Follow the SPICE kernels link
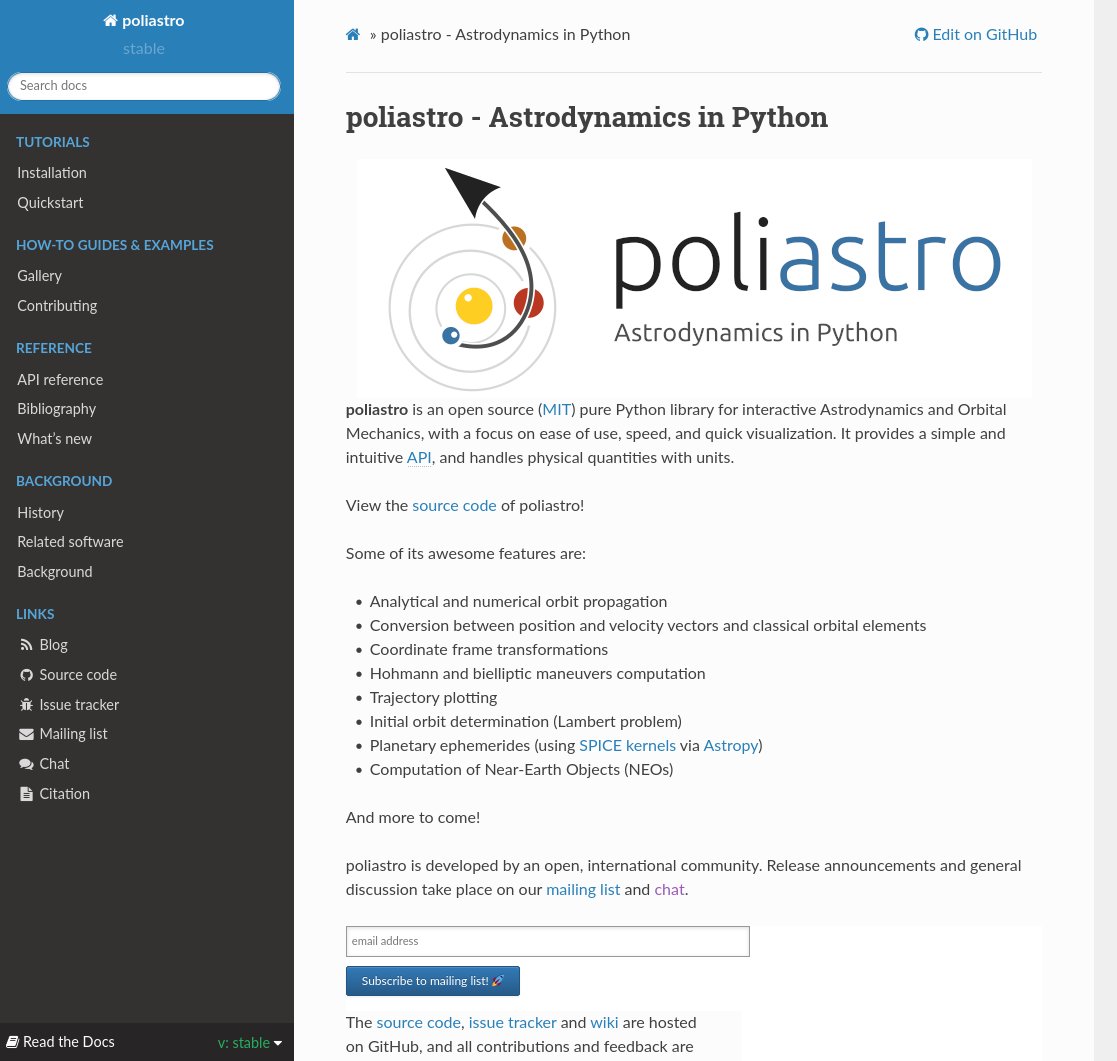Image resolution: width=1117 pixels, height=1061 pixels. [628, 745]
